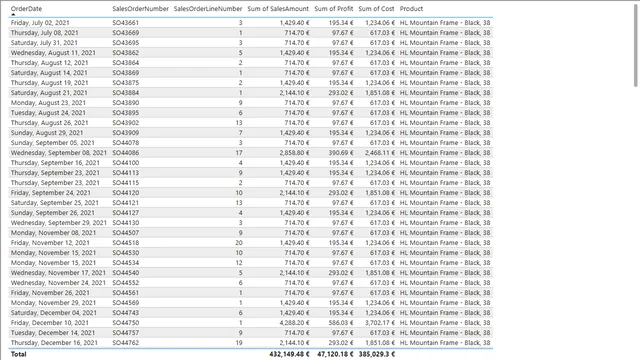Select the Friday, July 02, 2021 cell
640x360 pixels.
(40, 23)
